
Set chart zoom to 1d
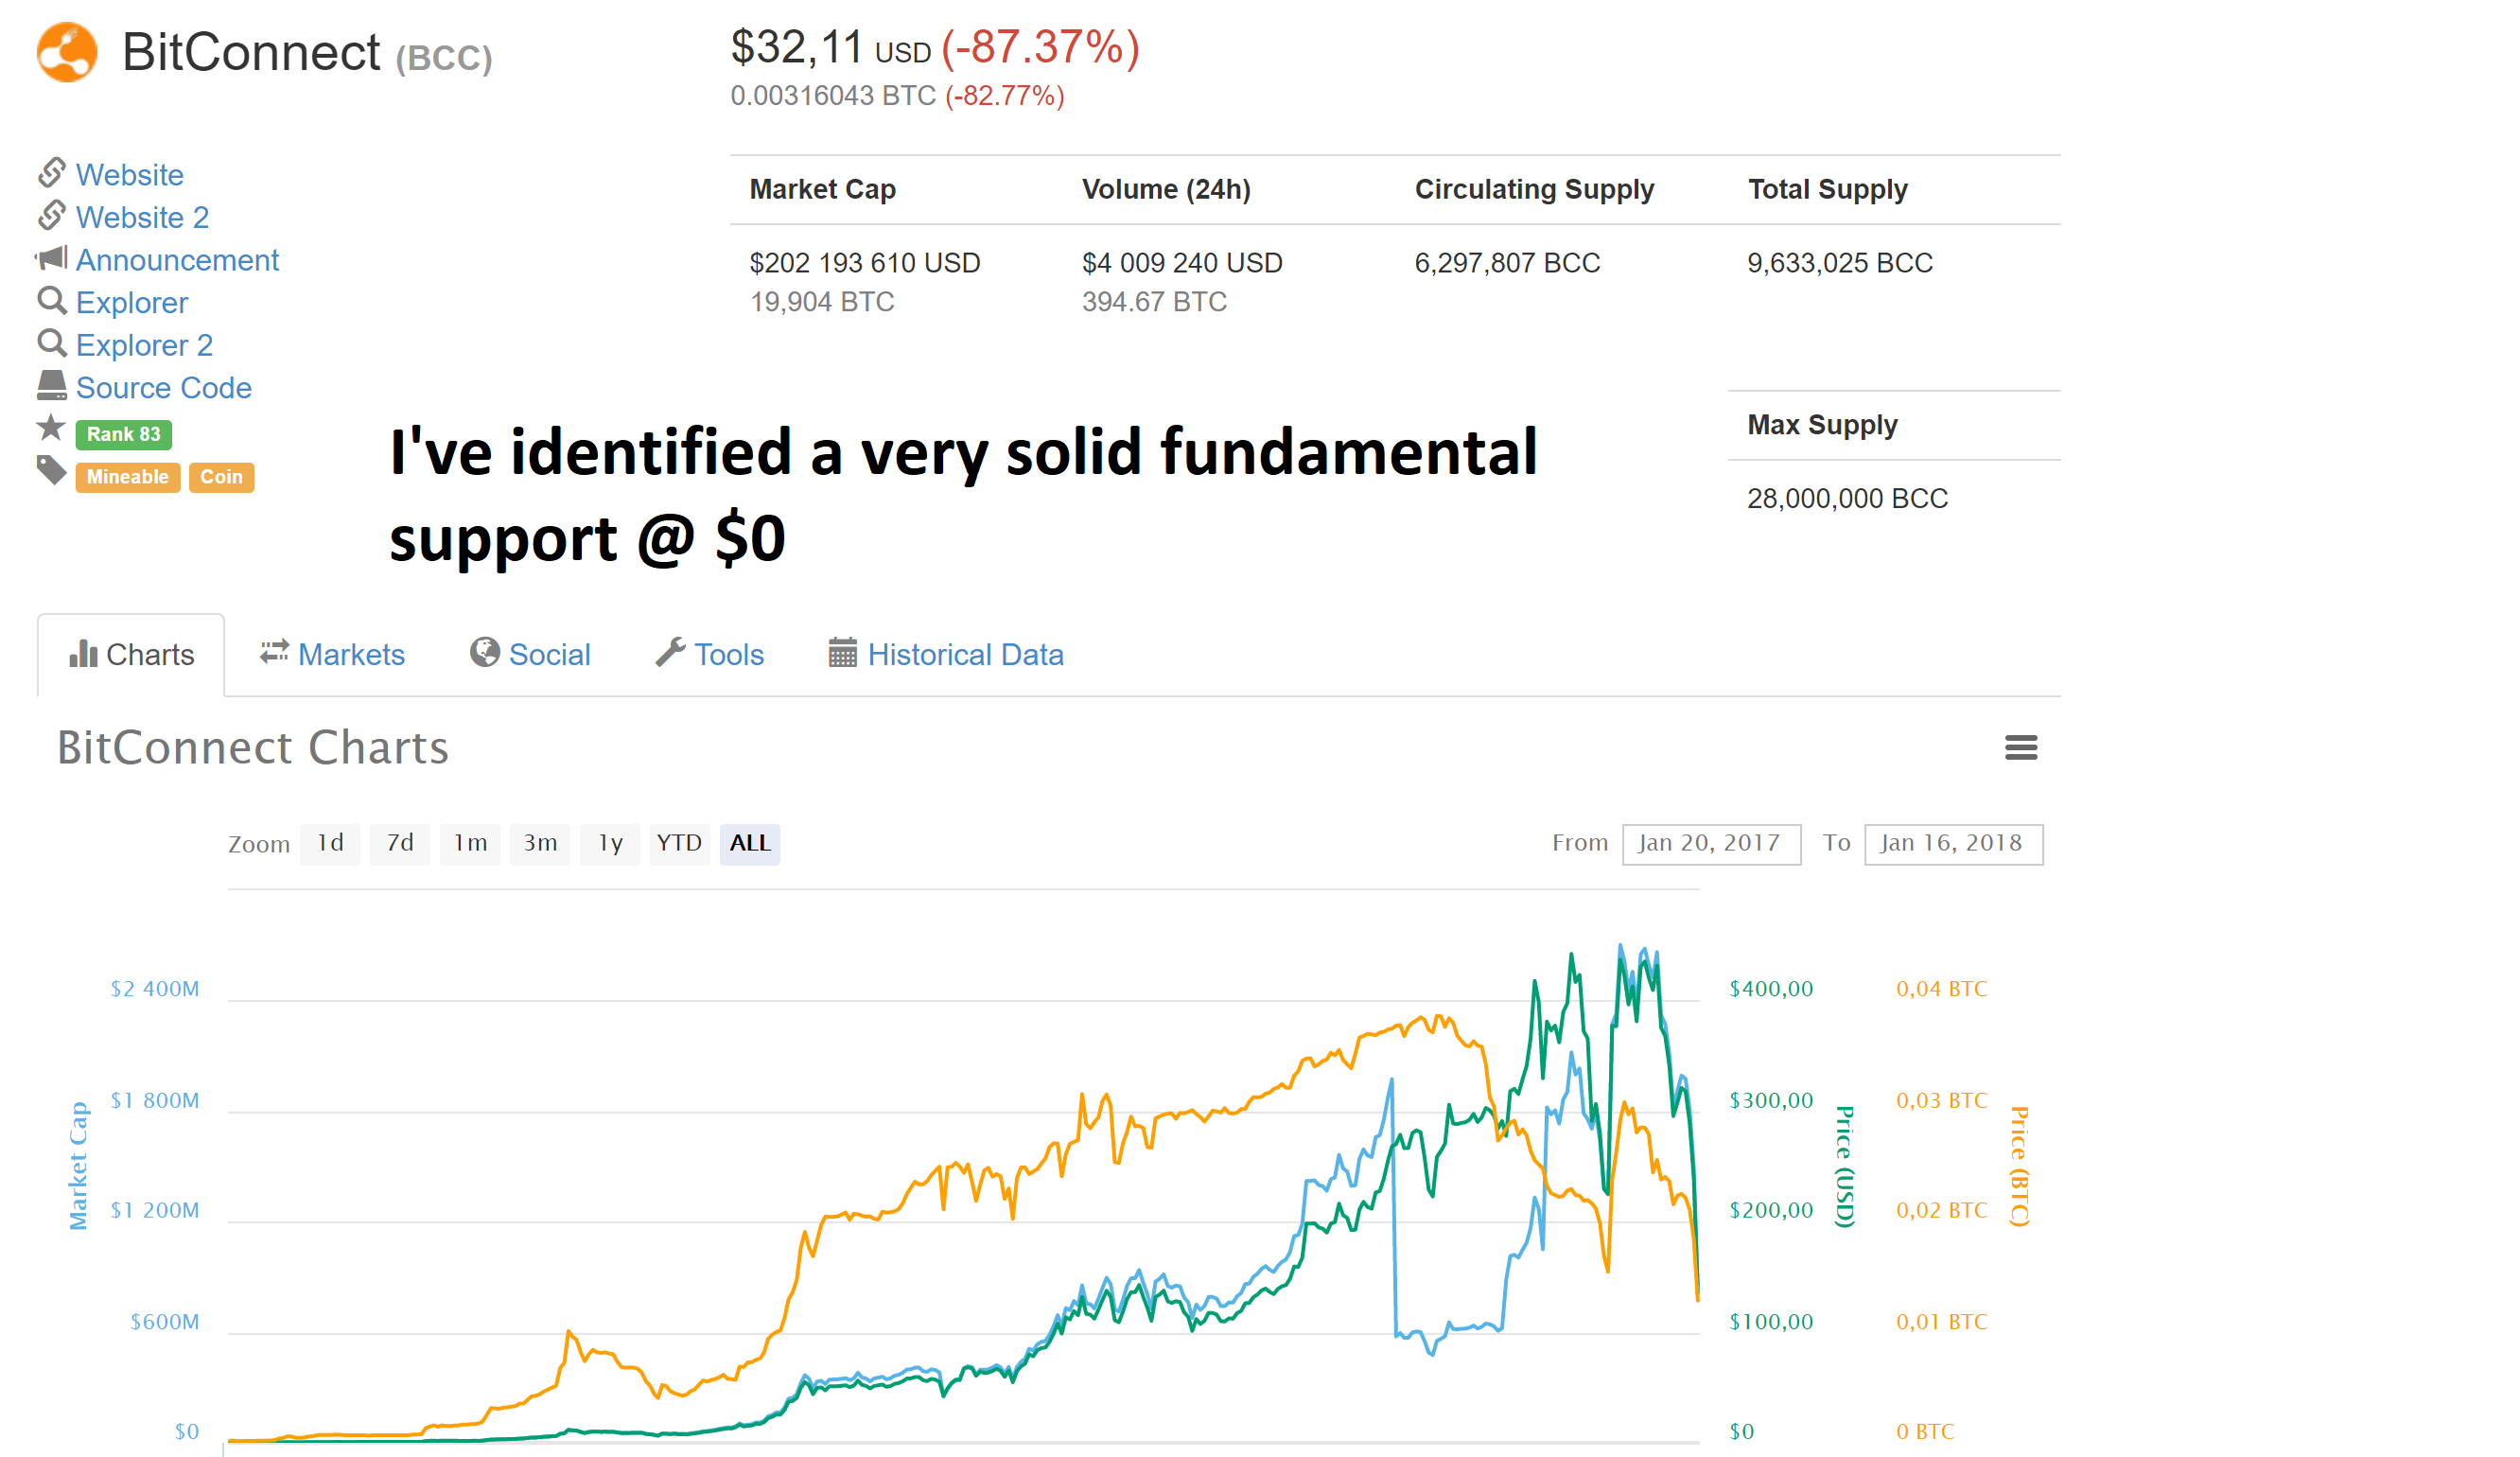[330, 843]
